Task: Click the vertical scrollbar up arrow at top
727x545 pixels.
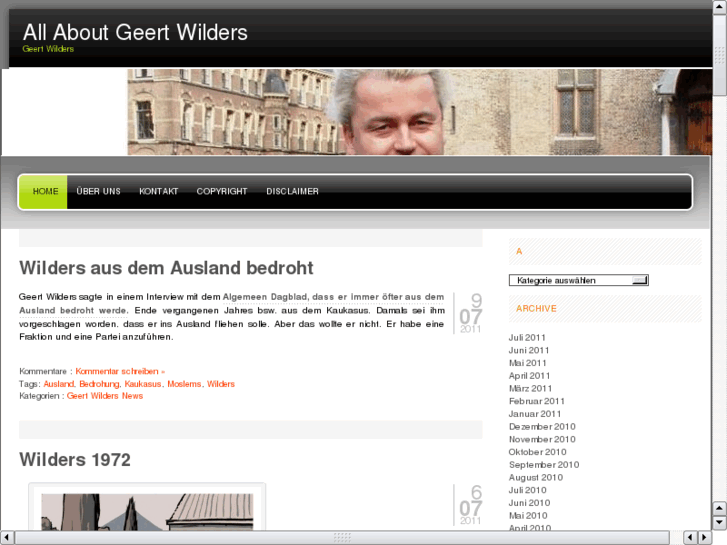Action: [719, 7]
